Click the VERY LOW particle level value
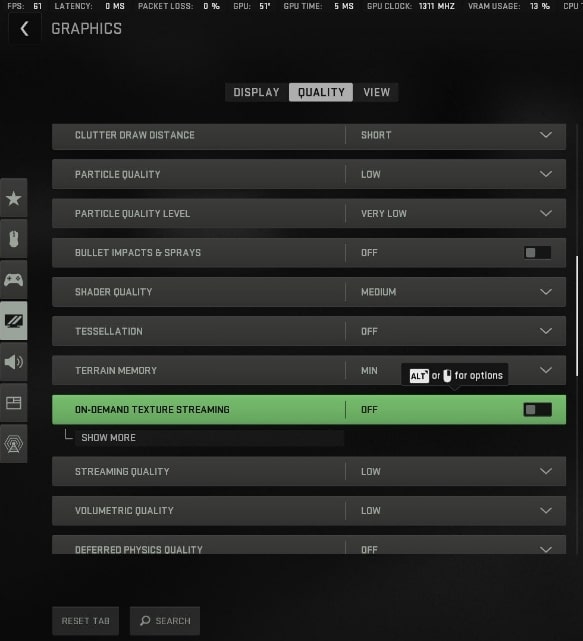The image size is (583, 641). [x=384, y=213]
